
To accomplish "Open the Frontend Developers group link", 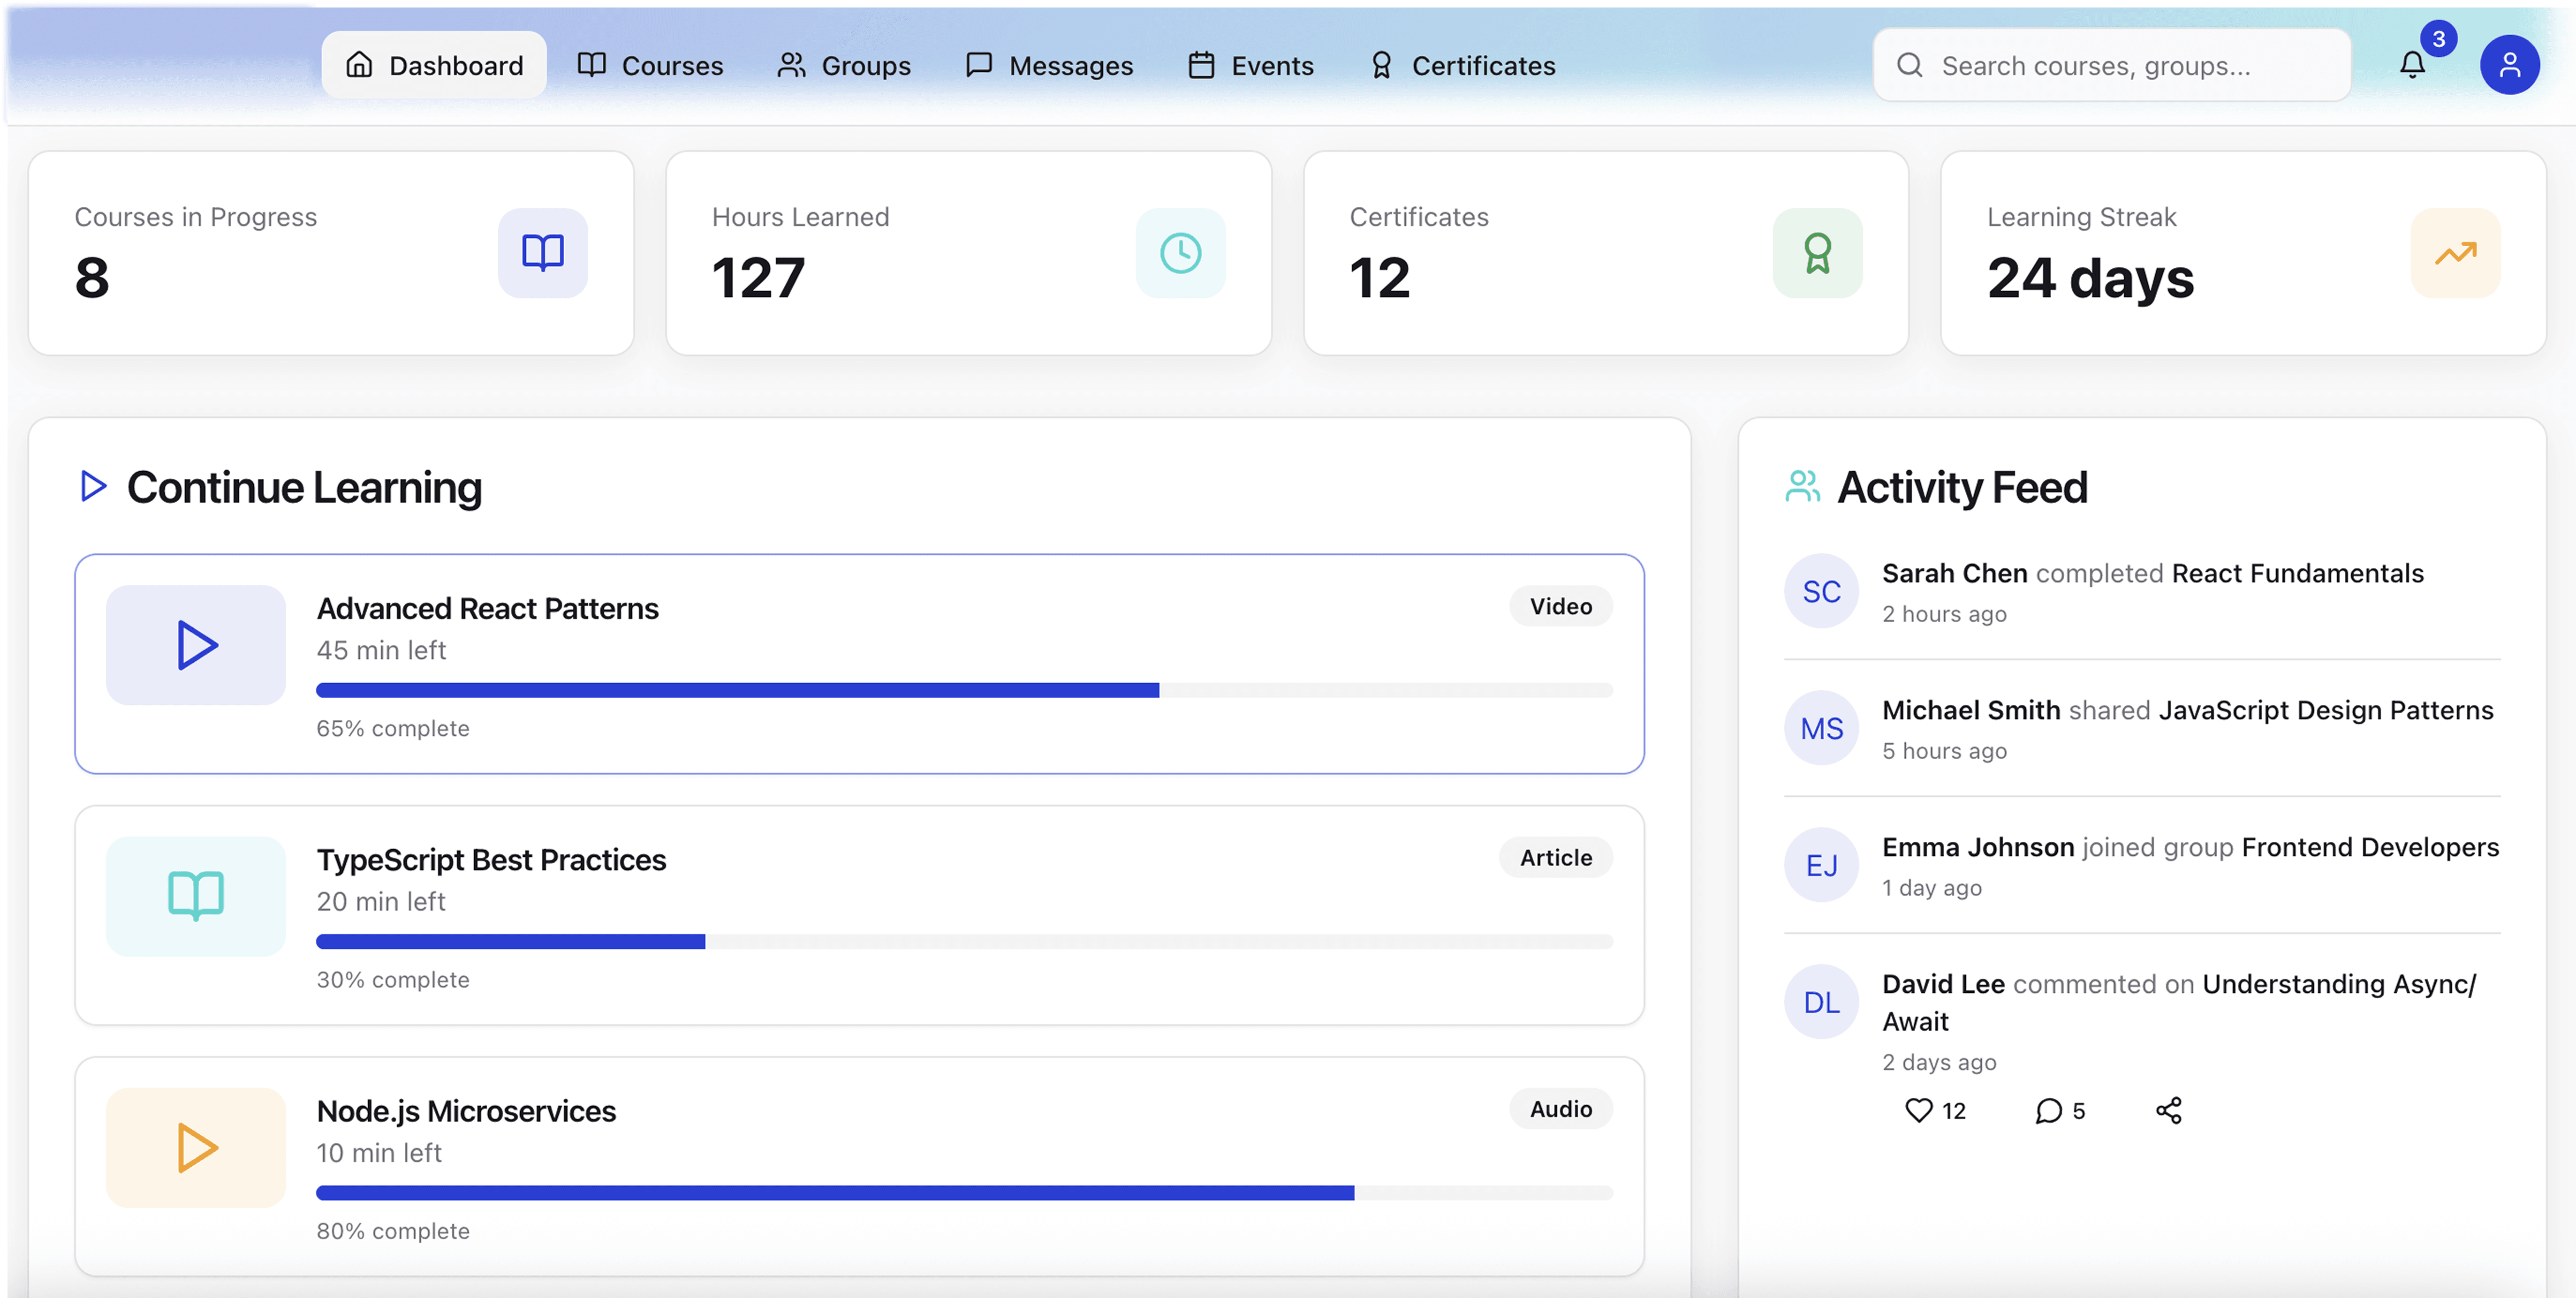I will click(x=2369, y=847).
